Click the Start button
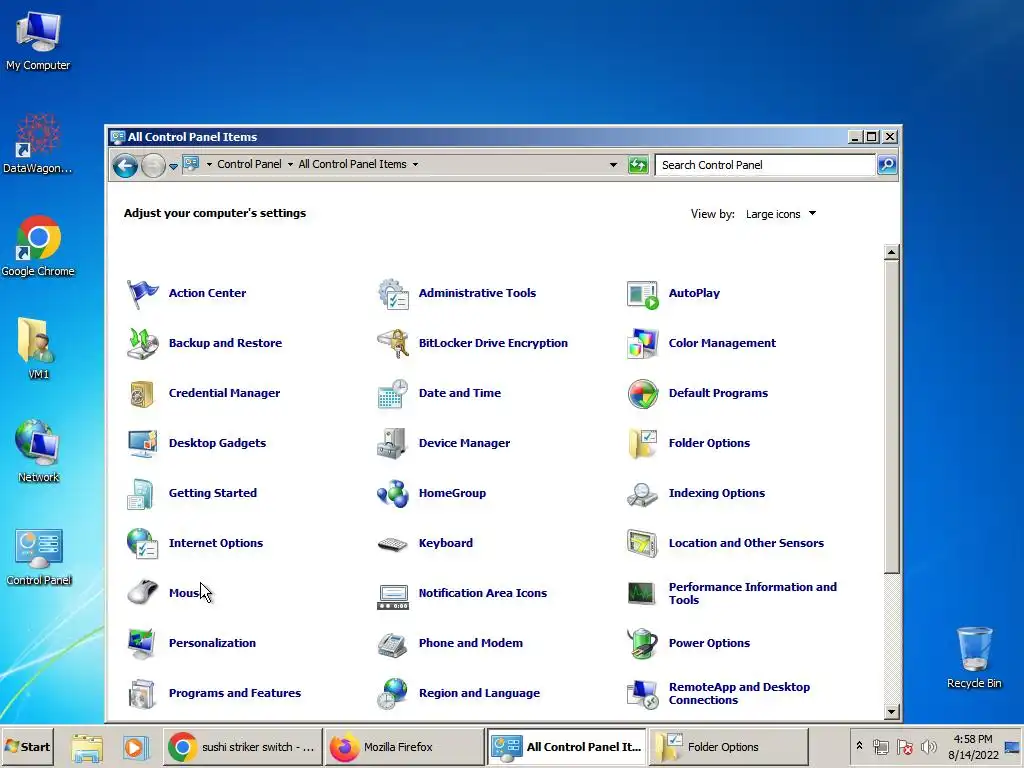 coord(27,747)
